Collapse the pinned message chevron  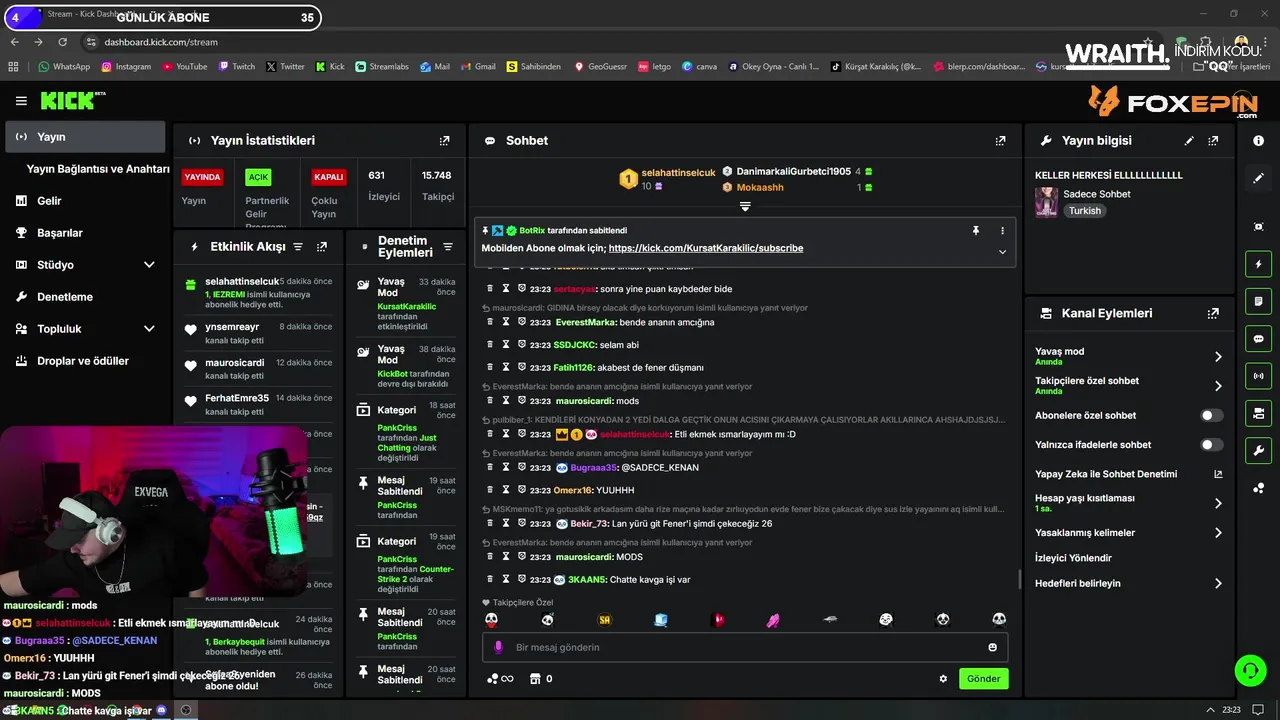pos(1002,252)
